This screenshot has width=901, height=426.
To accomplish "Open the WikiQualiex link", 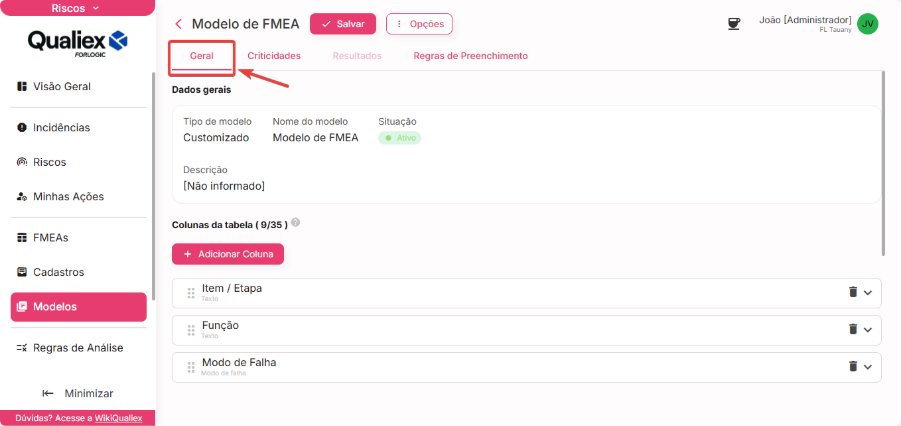I will pyautogui.click(x=119, y=418).
